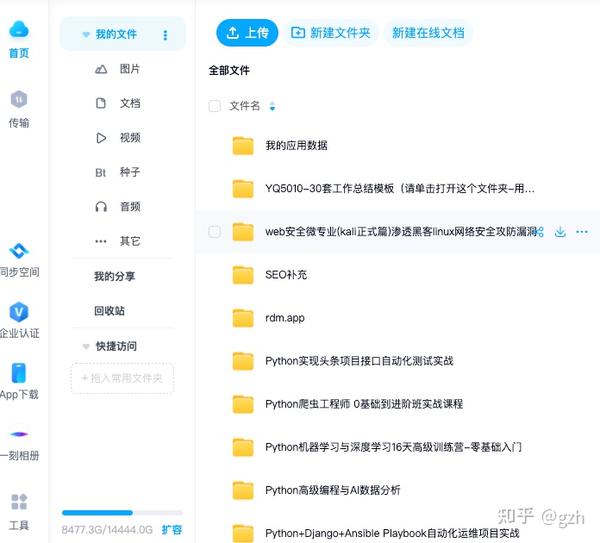Click the 扩容 expand storage link

172,530
